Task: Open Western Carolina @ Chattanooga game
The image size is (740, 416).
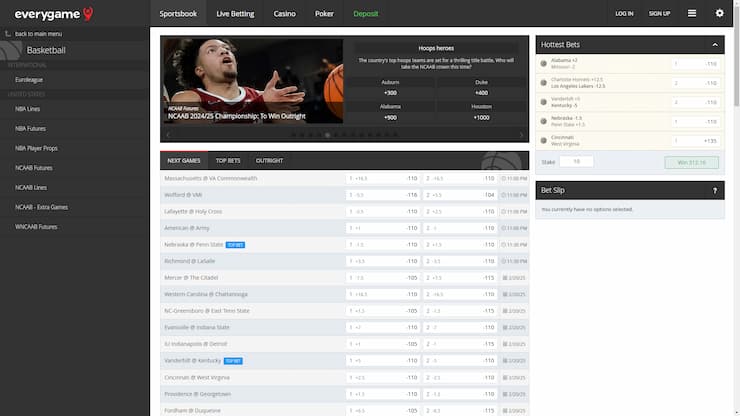Action: pos(206,294)
